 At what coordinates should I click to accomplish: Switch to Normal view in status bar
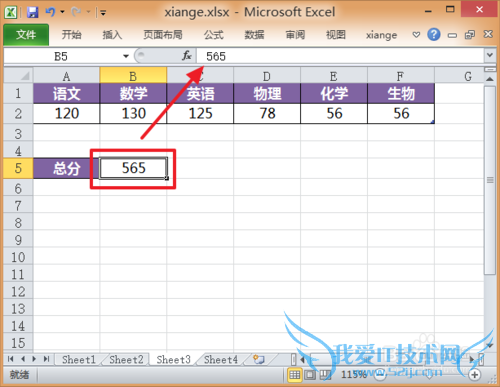pos(294,375)
